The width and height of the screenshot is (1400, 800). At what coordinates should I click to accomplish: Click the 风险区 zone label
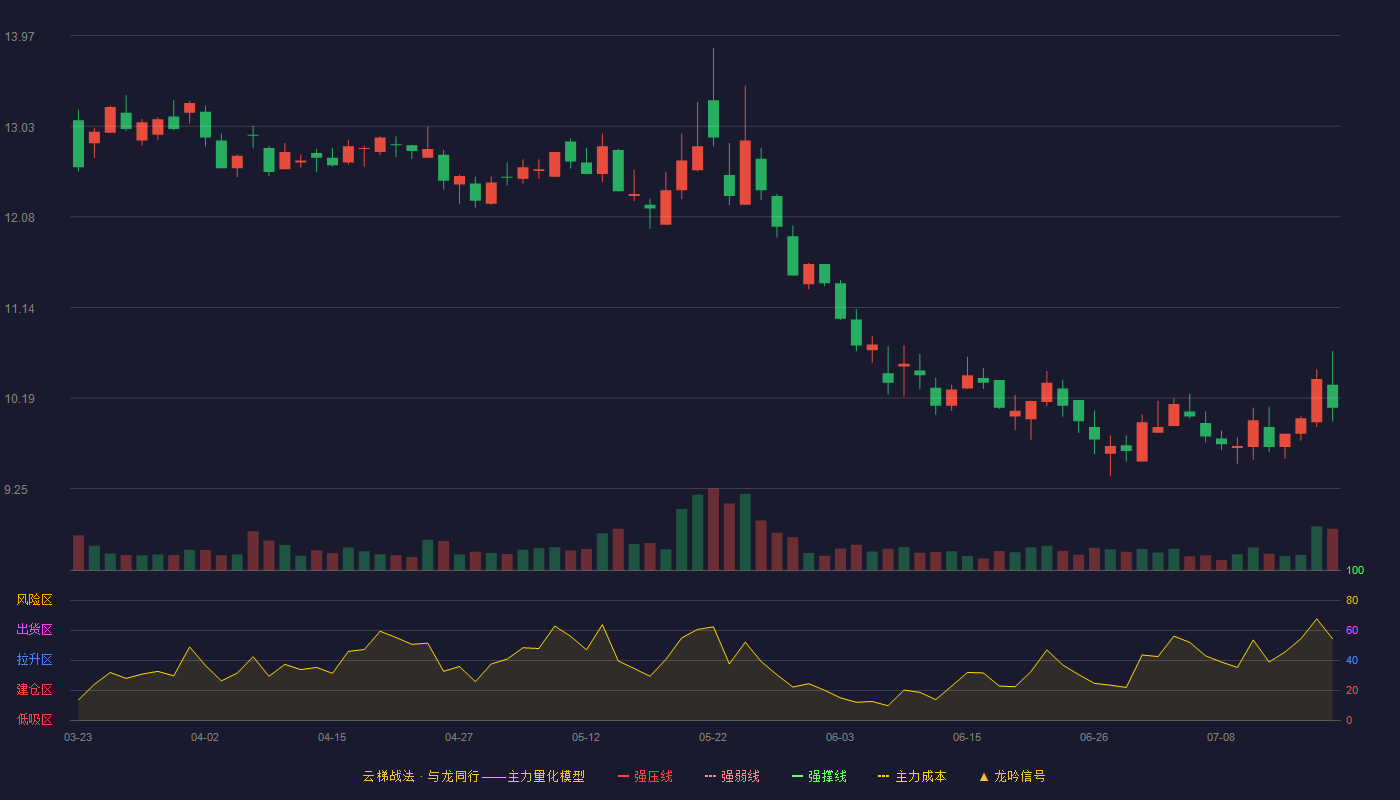34,600
